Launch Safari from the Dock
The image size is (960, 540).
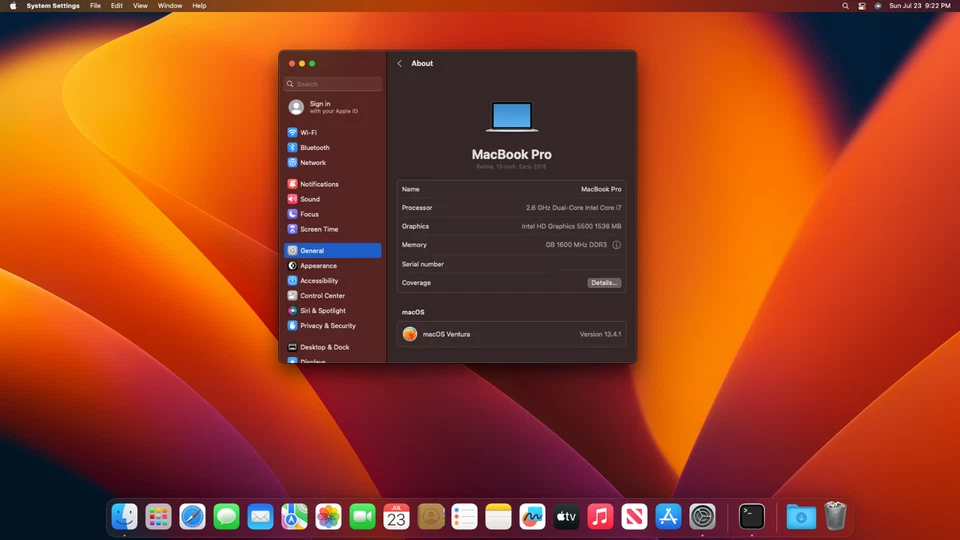point(192,517)
